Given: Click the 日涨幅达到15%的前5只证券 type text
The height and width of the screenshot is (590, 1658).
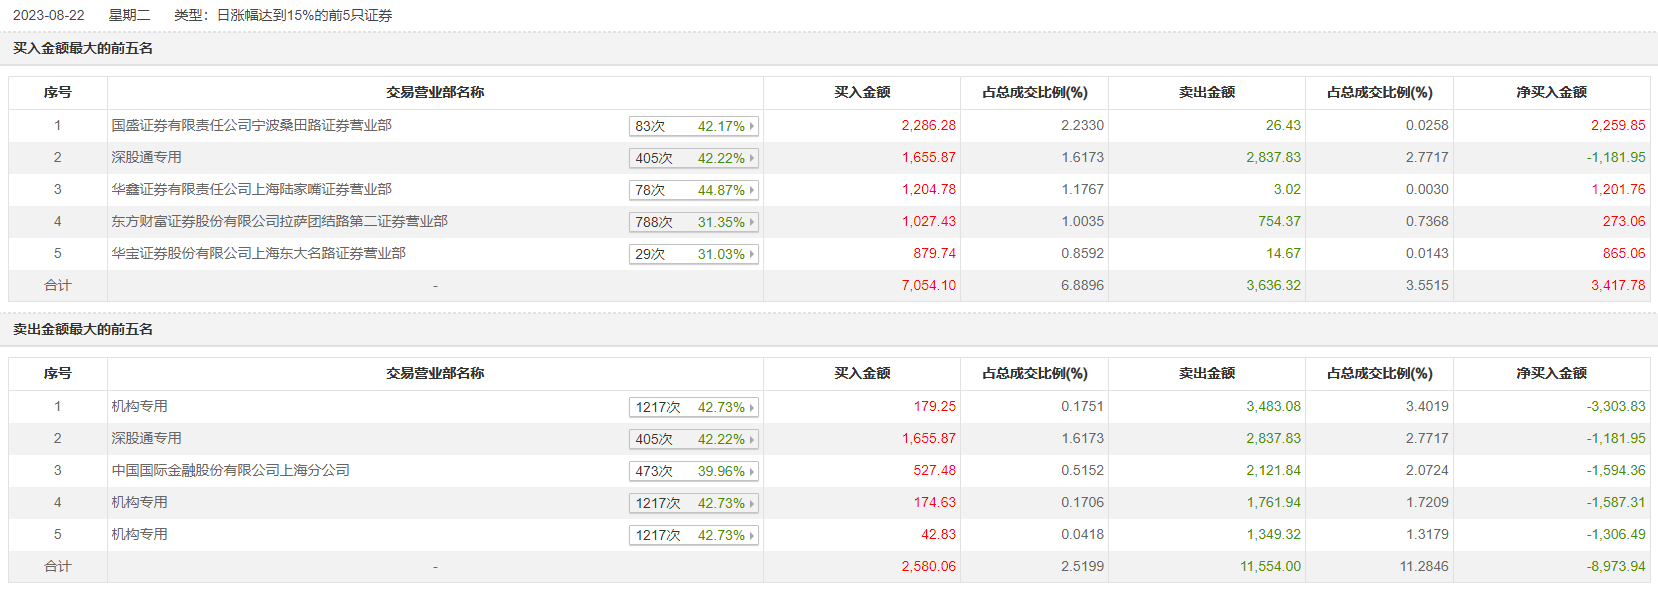Looking at the screenshot, I should 304,15.
